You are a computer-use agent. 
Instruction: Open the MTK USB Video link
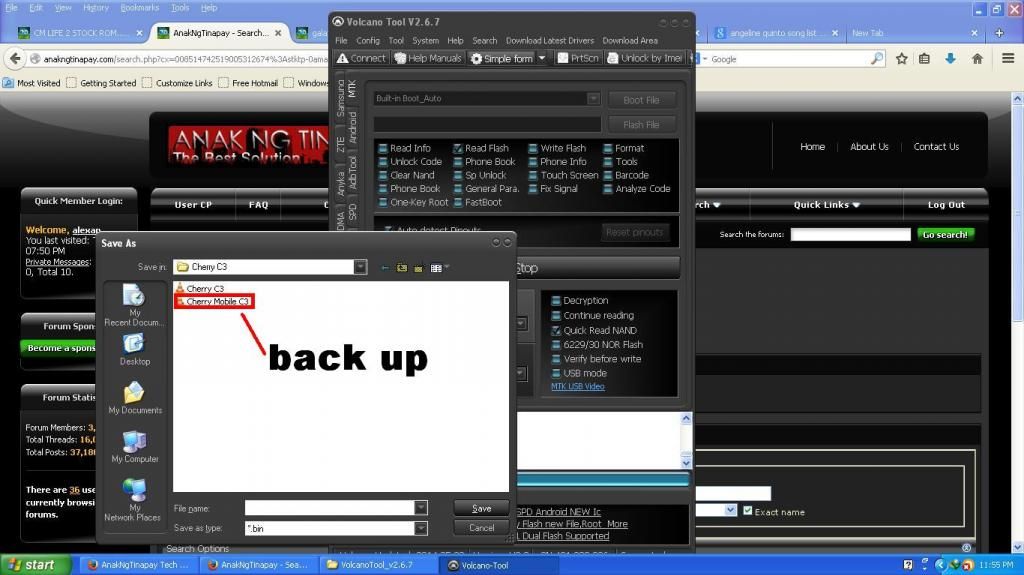(x=577, y=387)
